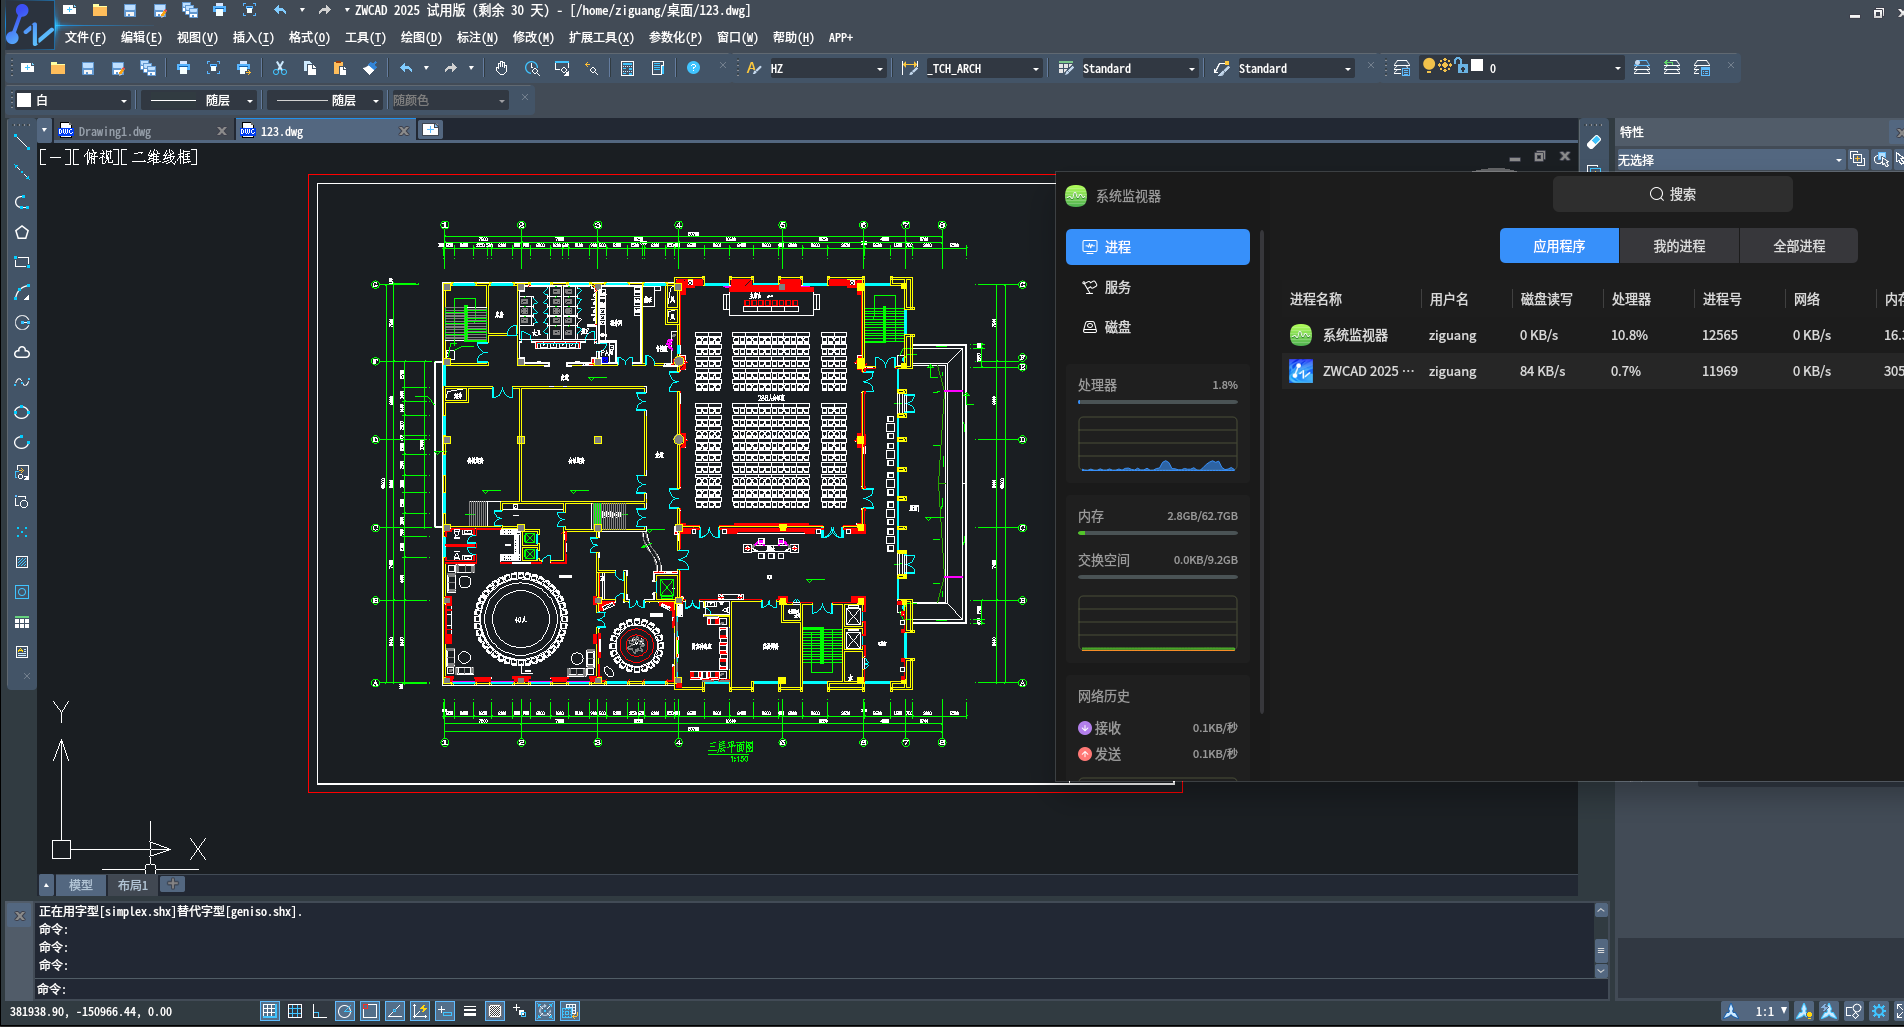Insert a table with the Table tool
Viewport: 1904px width, 1027px height.
pos(21,622)
